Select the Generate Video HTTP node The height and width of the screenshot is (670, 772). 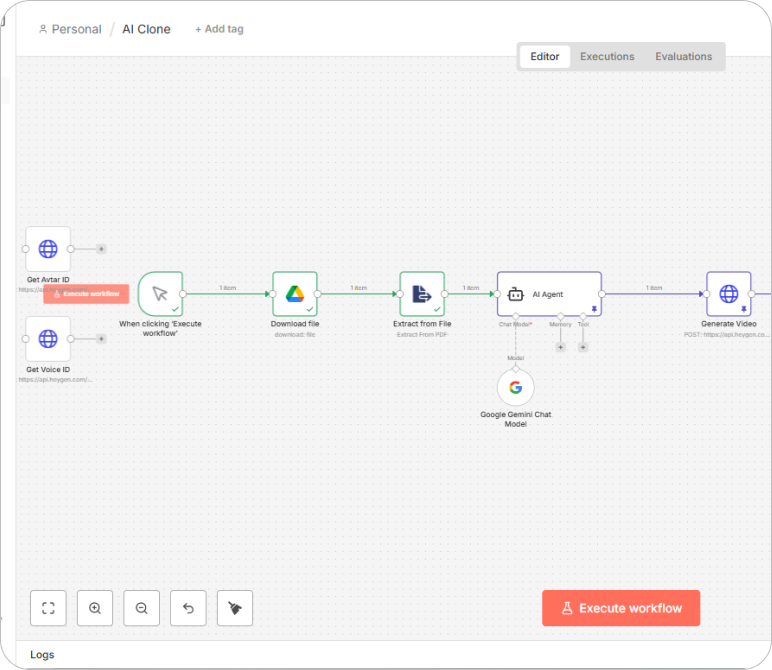(728, 294)
